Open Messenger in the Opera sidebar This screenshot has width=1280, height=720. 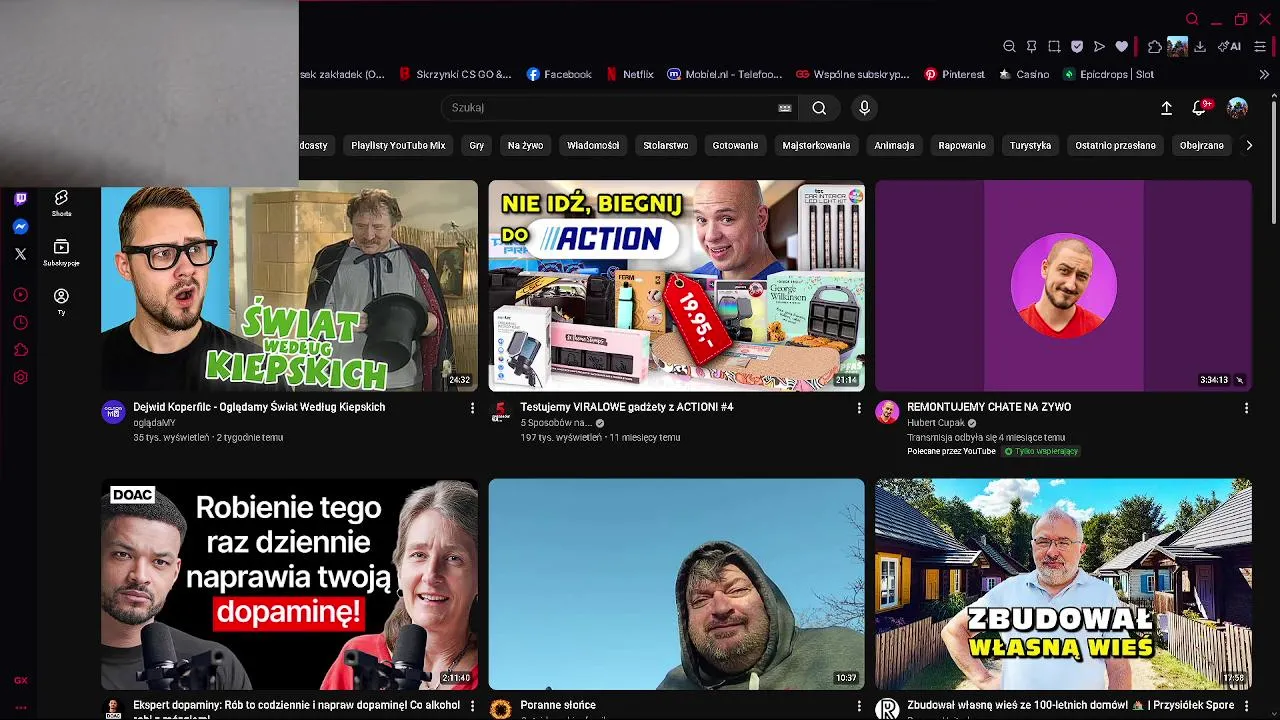[x=20, y=227]
